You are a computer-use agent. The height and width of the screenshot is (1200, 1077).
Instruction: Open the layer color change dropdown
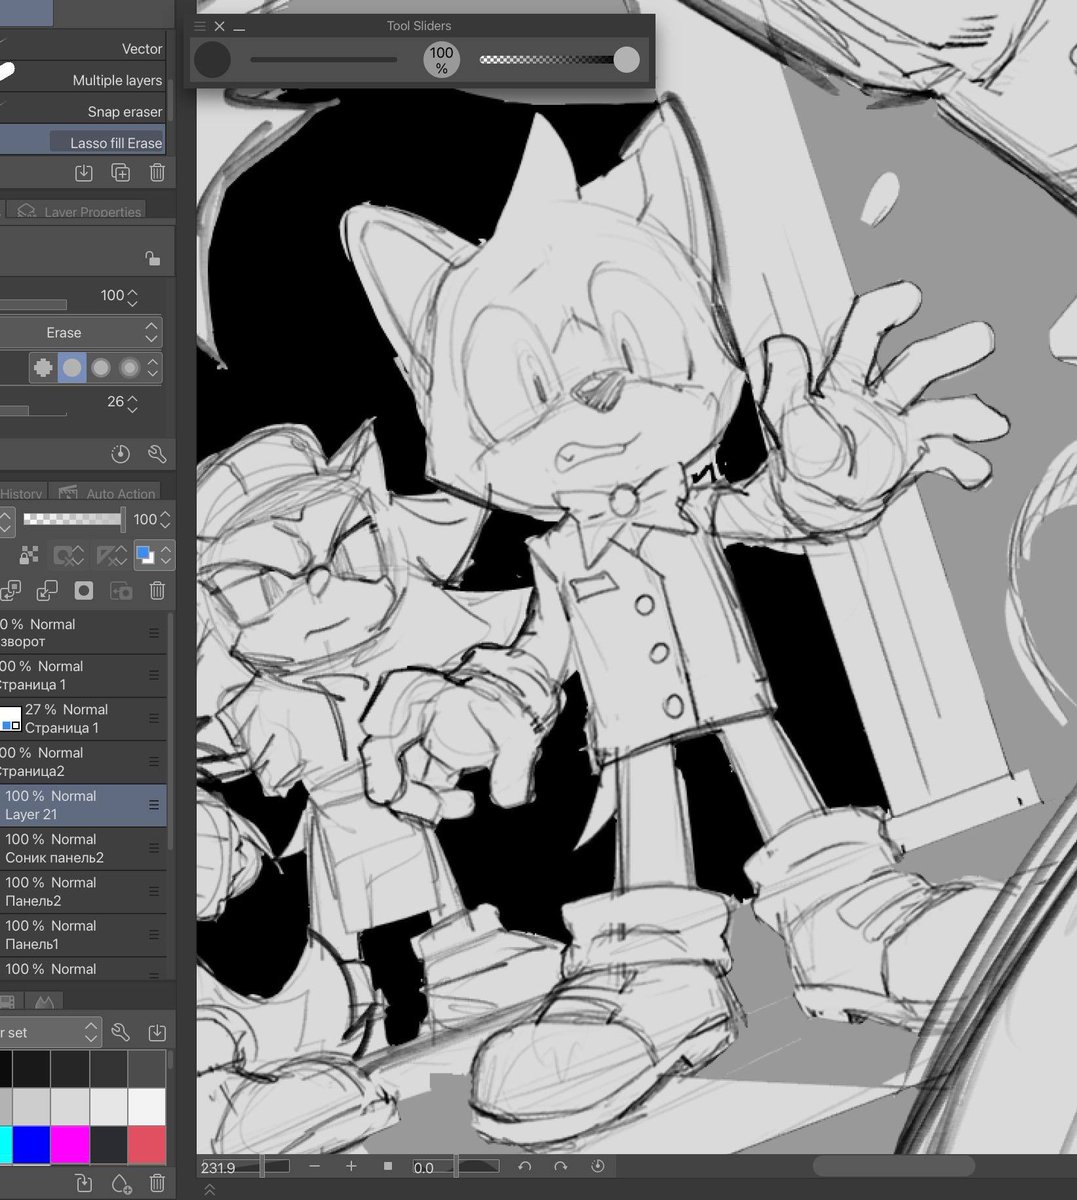pyautogui.click(x=153, y=555)
